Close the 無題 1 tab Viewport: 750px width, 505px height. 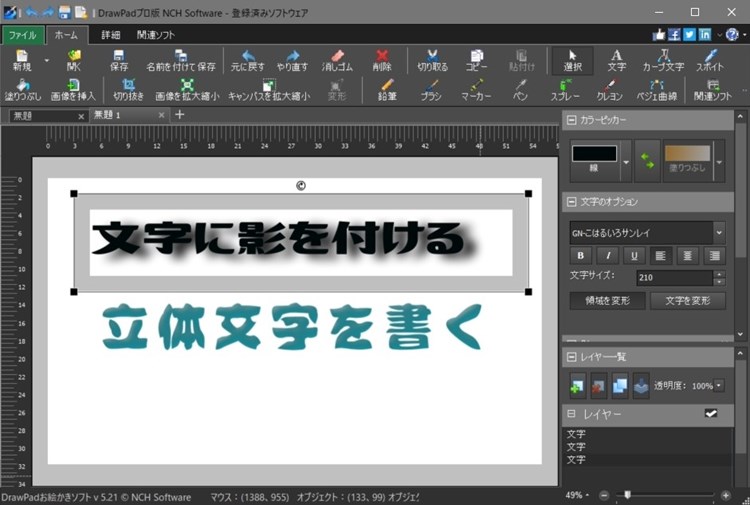click(161, 115)
